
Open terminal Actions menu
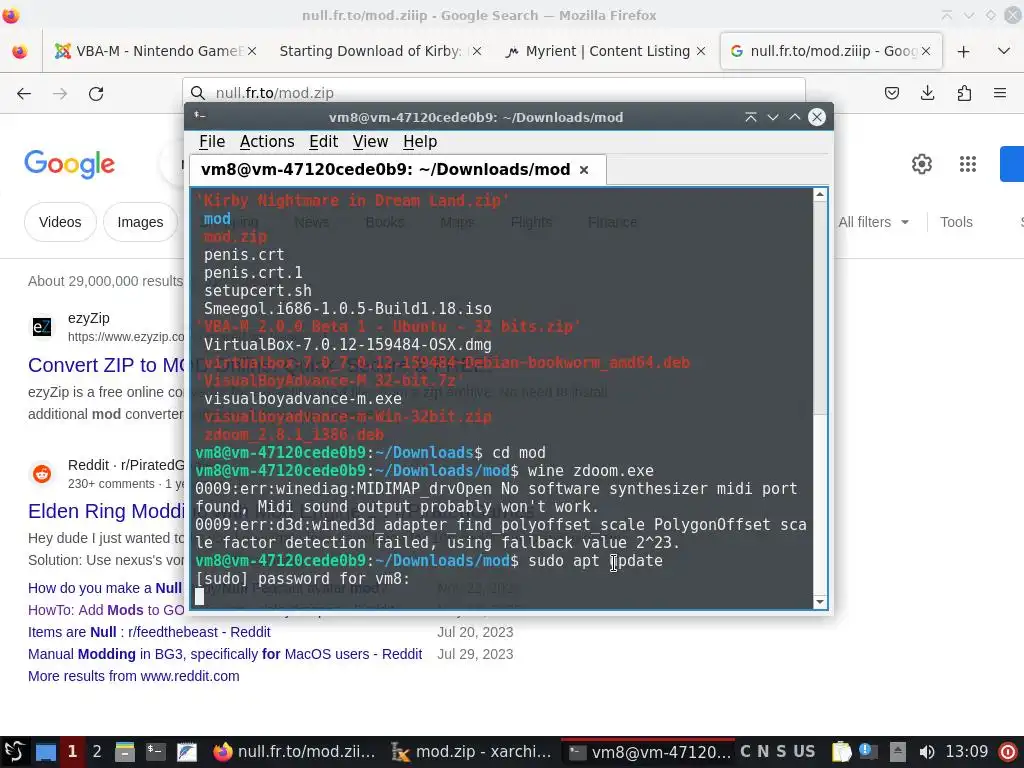coord(266,142)
